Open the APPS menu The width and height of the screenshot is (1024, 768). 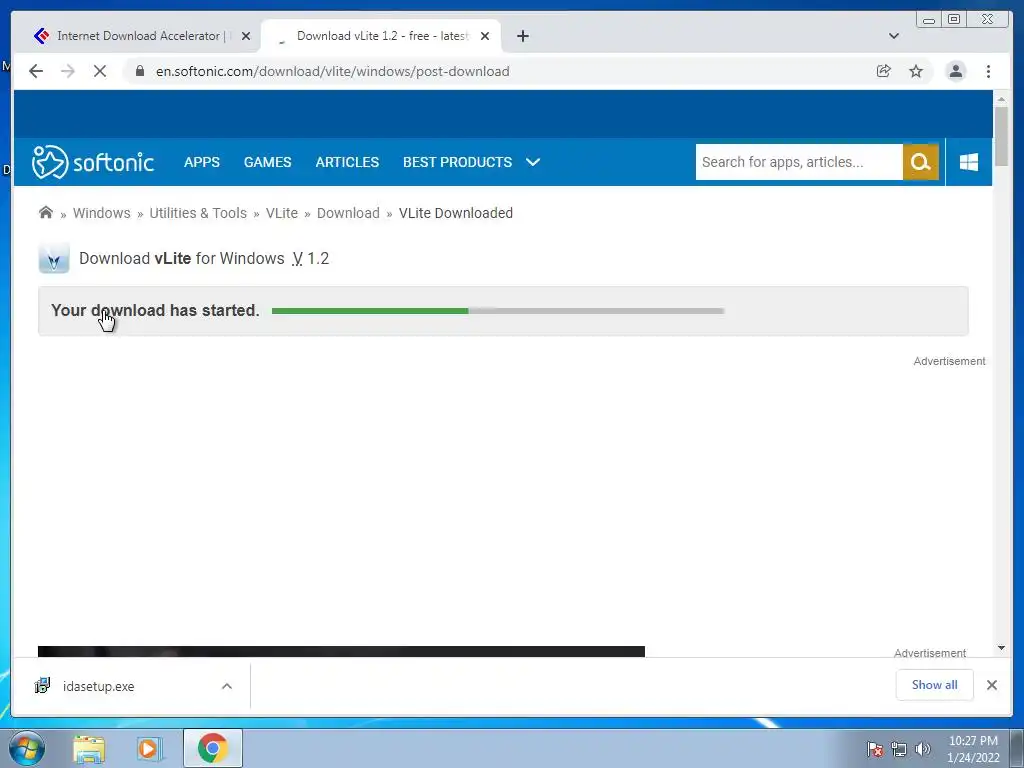(x=202, y=162)
